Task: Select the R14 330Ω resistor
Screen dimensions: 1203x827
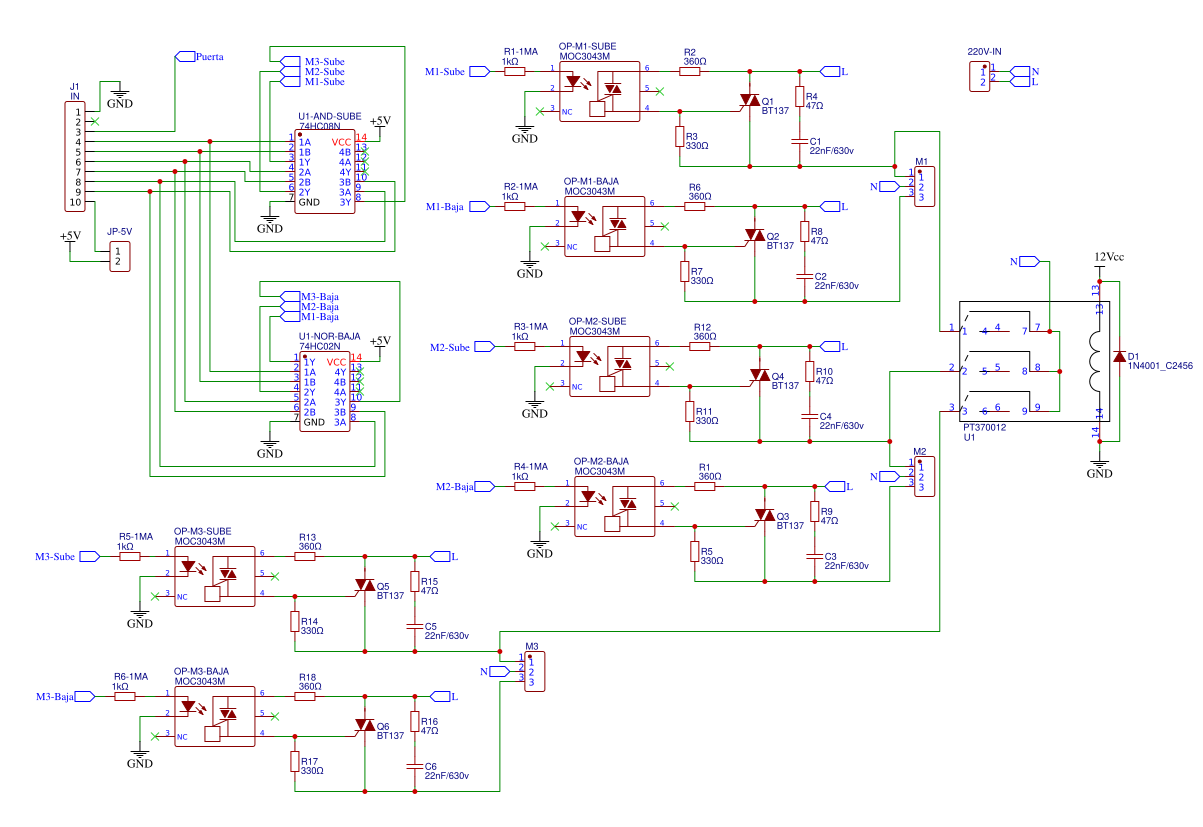Action: click(x=294, y=621)
